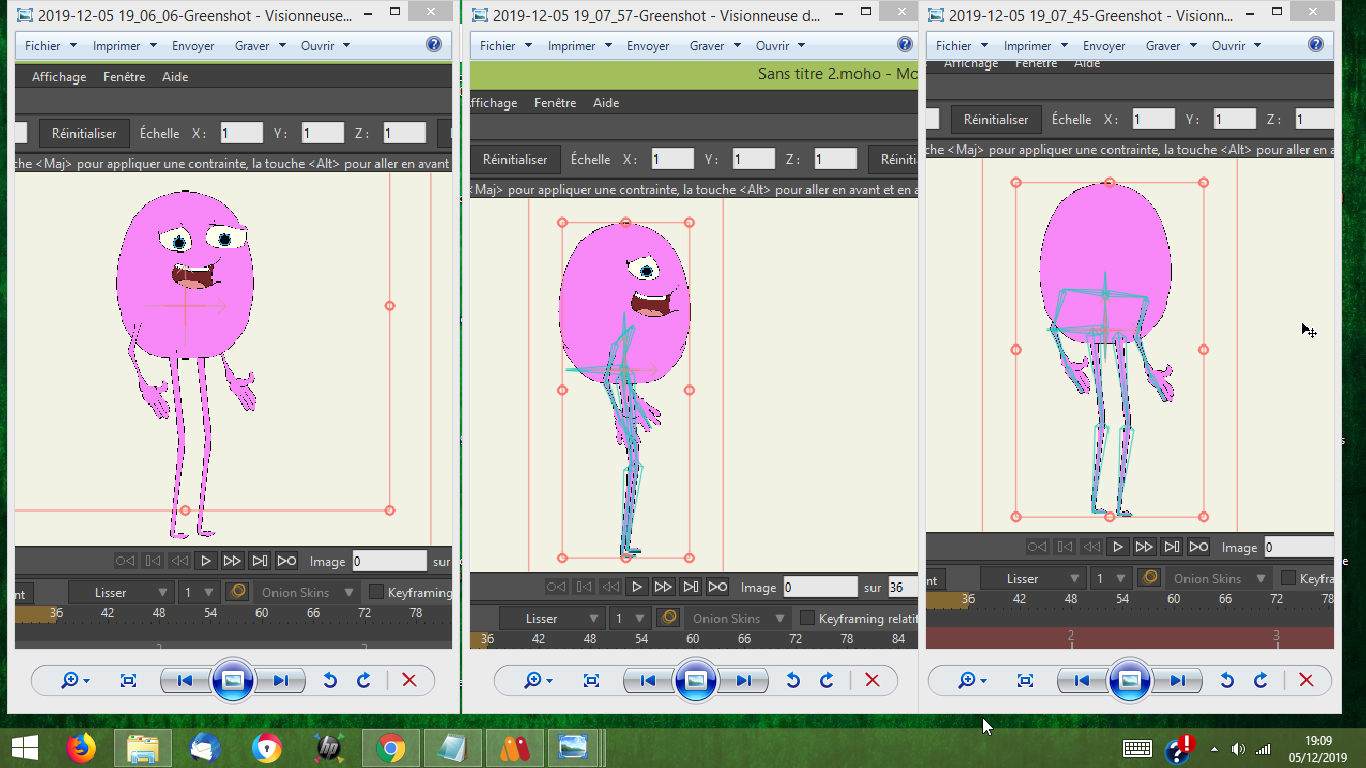Rotate counterclockwise in 19_06_06 viewer window
The width and height of the screenshot is (1366, 768).
click(329, 681)
